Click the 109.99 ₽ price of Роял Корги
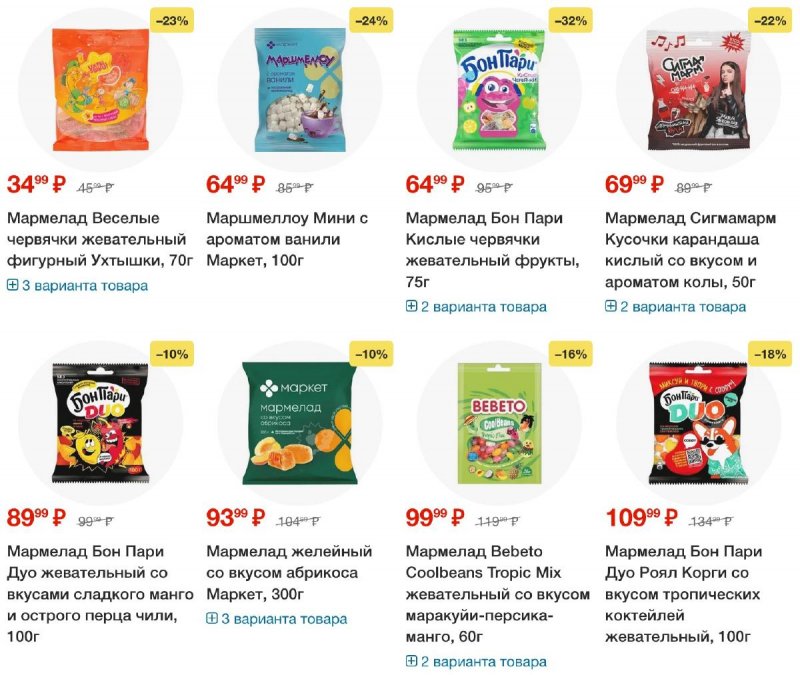This screenshot has width=800, height=675. pos(642,518)
